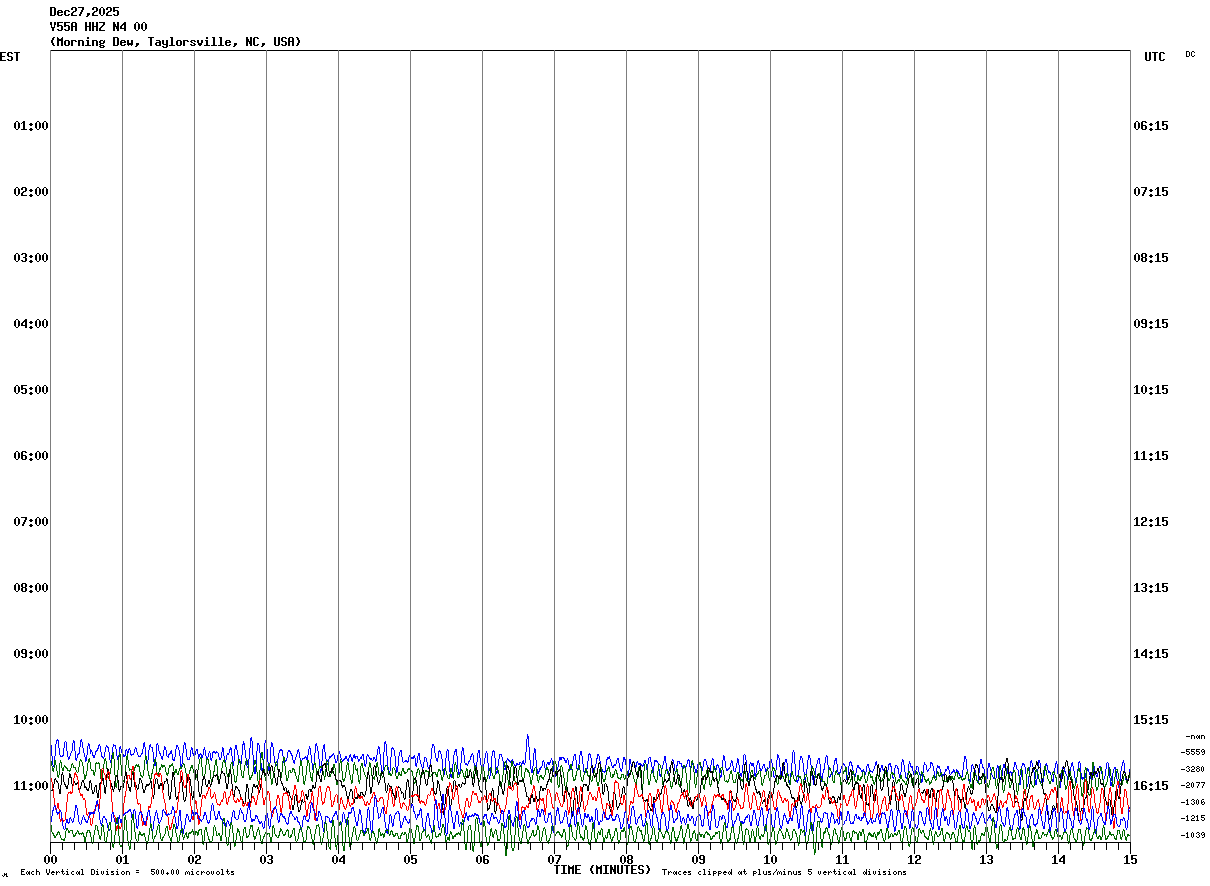This screenshot has height=886, width=1210.
Task: Click the UTC time label "12:15"
Action: tap(1151, 522)
